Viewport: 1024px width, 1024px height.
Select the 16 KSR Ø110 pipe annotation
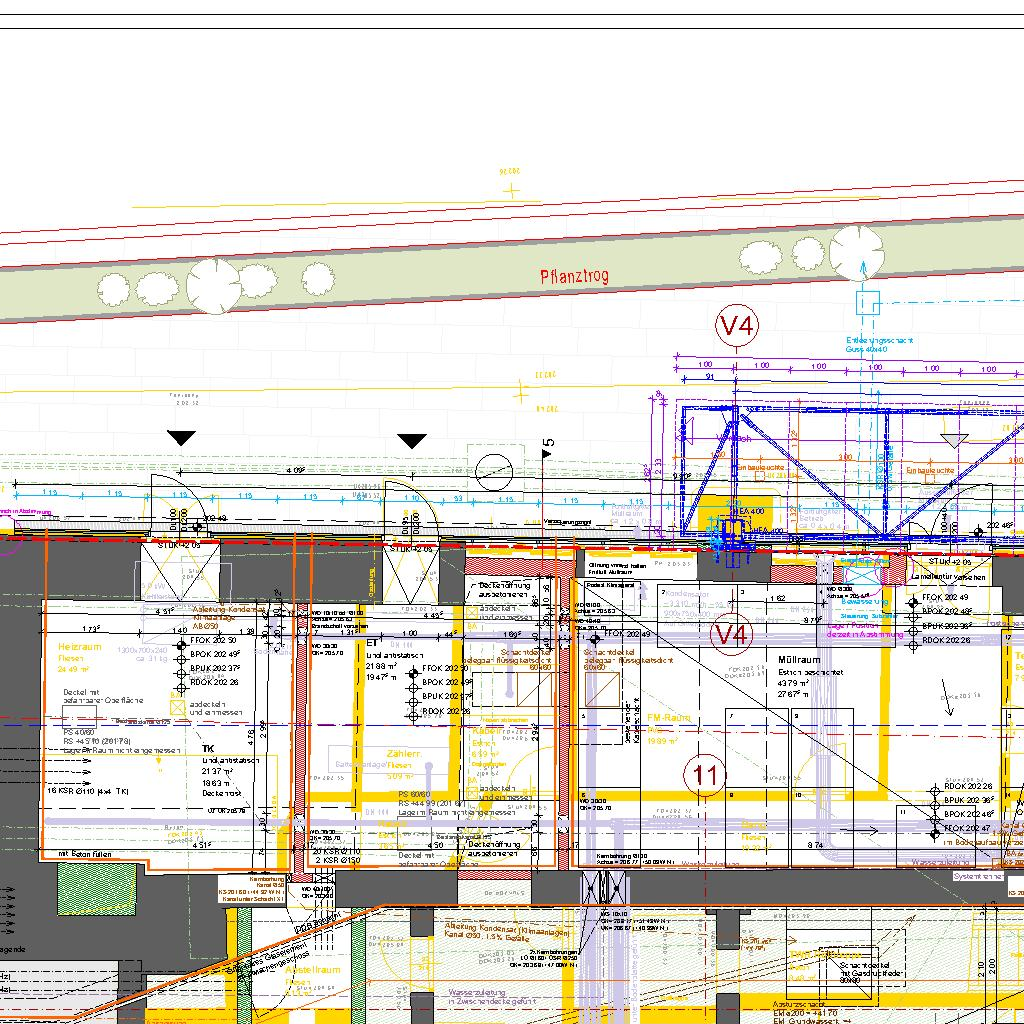[88, 790]
